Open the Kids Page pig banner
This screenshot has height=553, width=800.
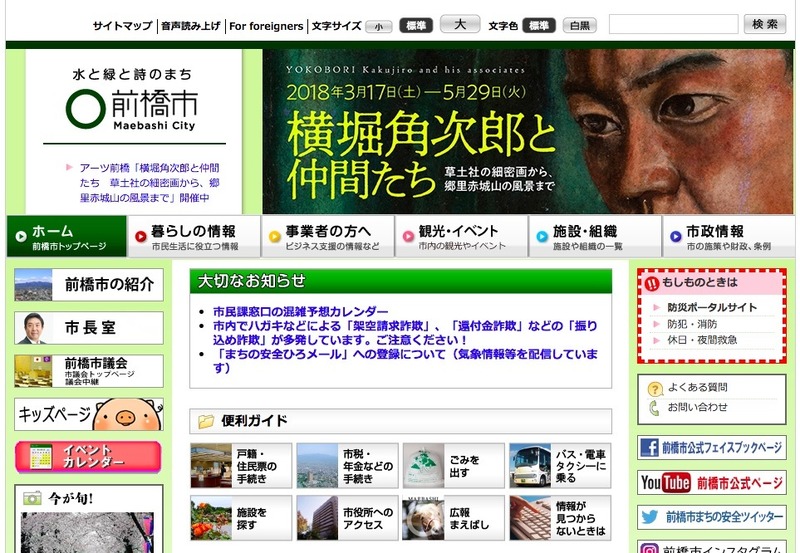point(89,414)
